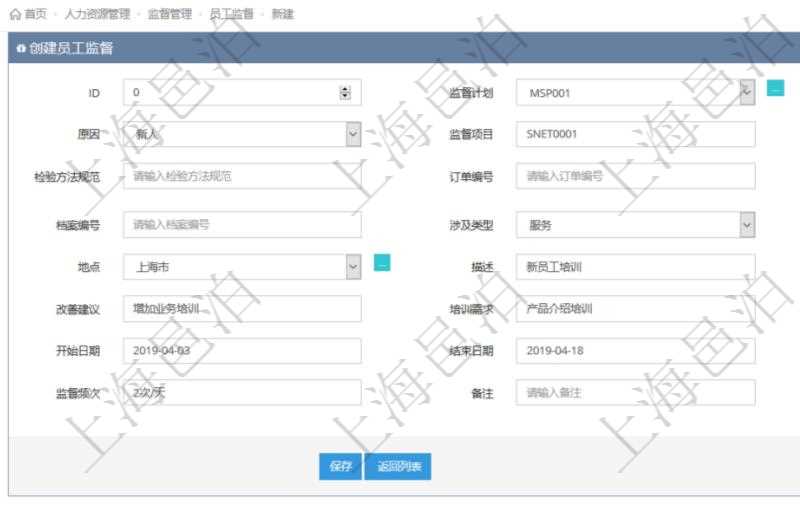Image resolution: width=800 pixels, height=515 pixels.
Task: Focus the 检验方法规范 input
Action: tap(242, 176)
